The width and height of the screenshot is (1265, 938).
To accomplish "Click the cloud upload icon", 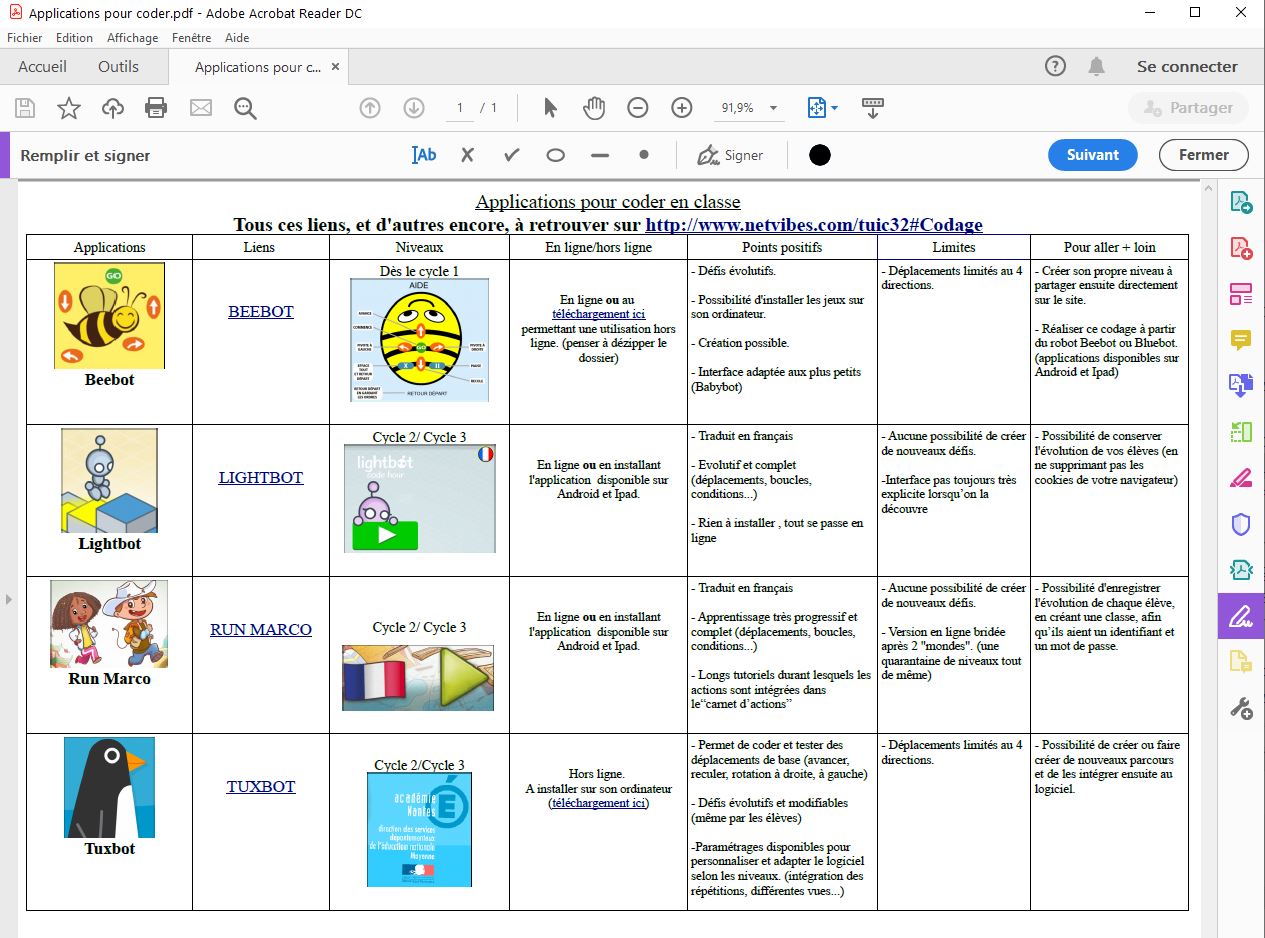I will pyautogui.click(x=113, y=108).
